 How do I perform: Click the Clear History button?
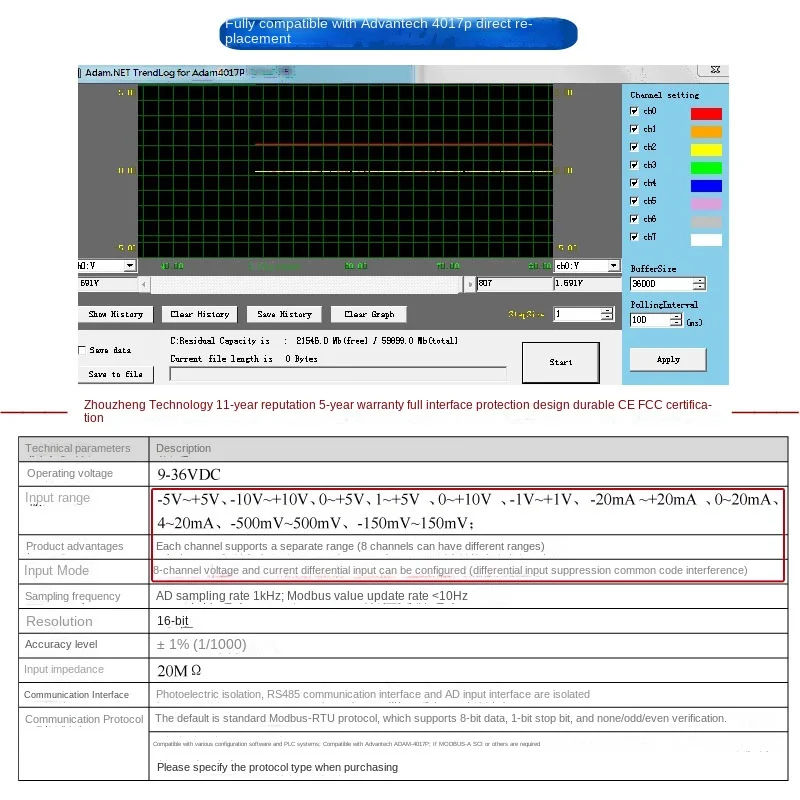tap(200, 314)
